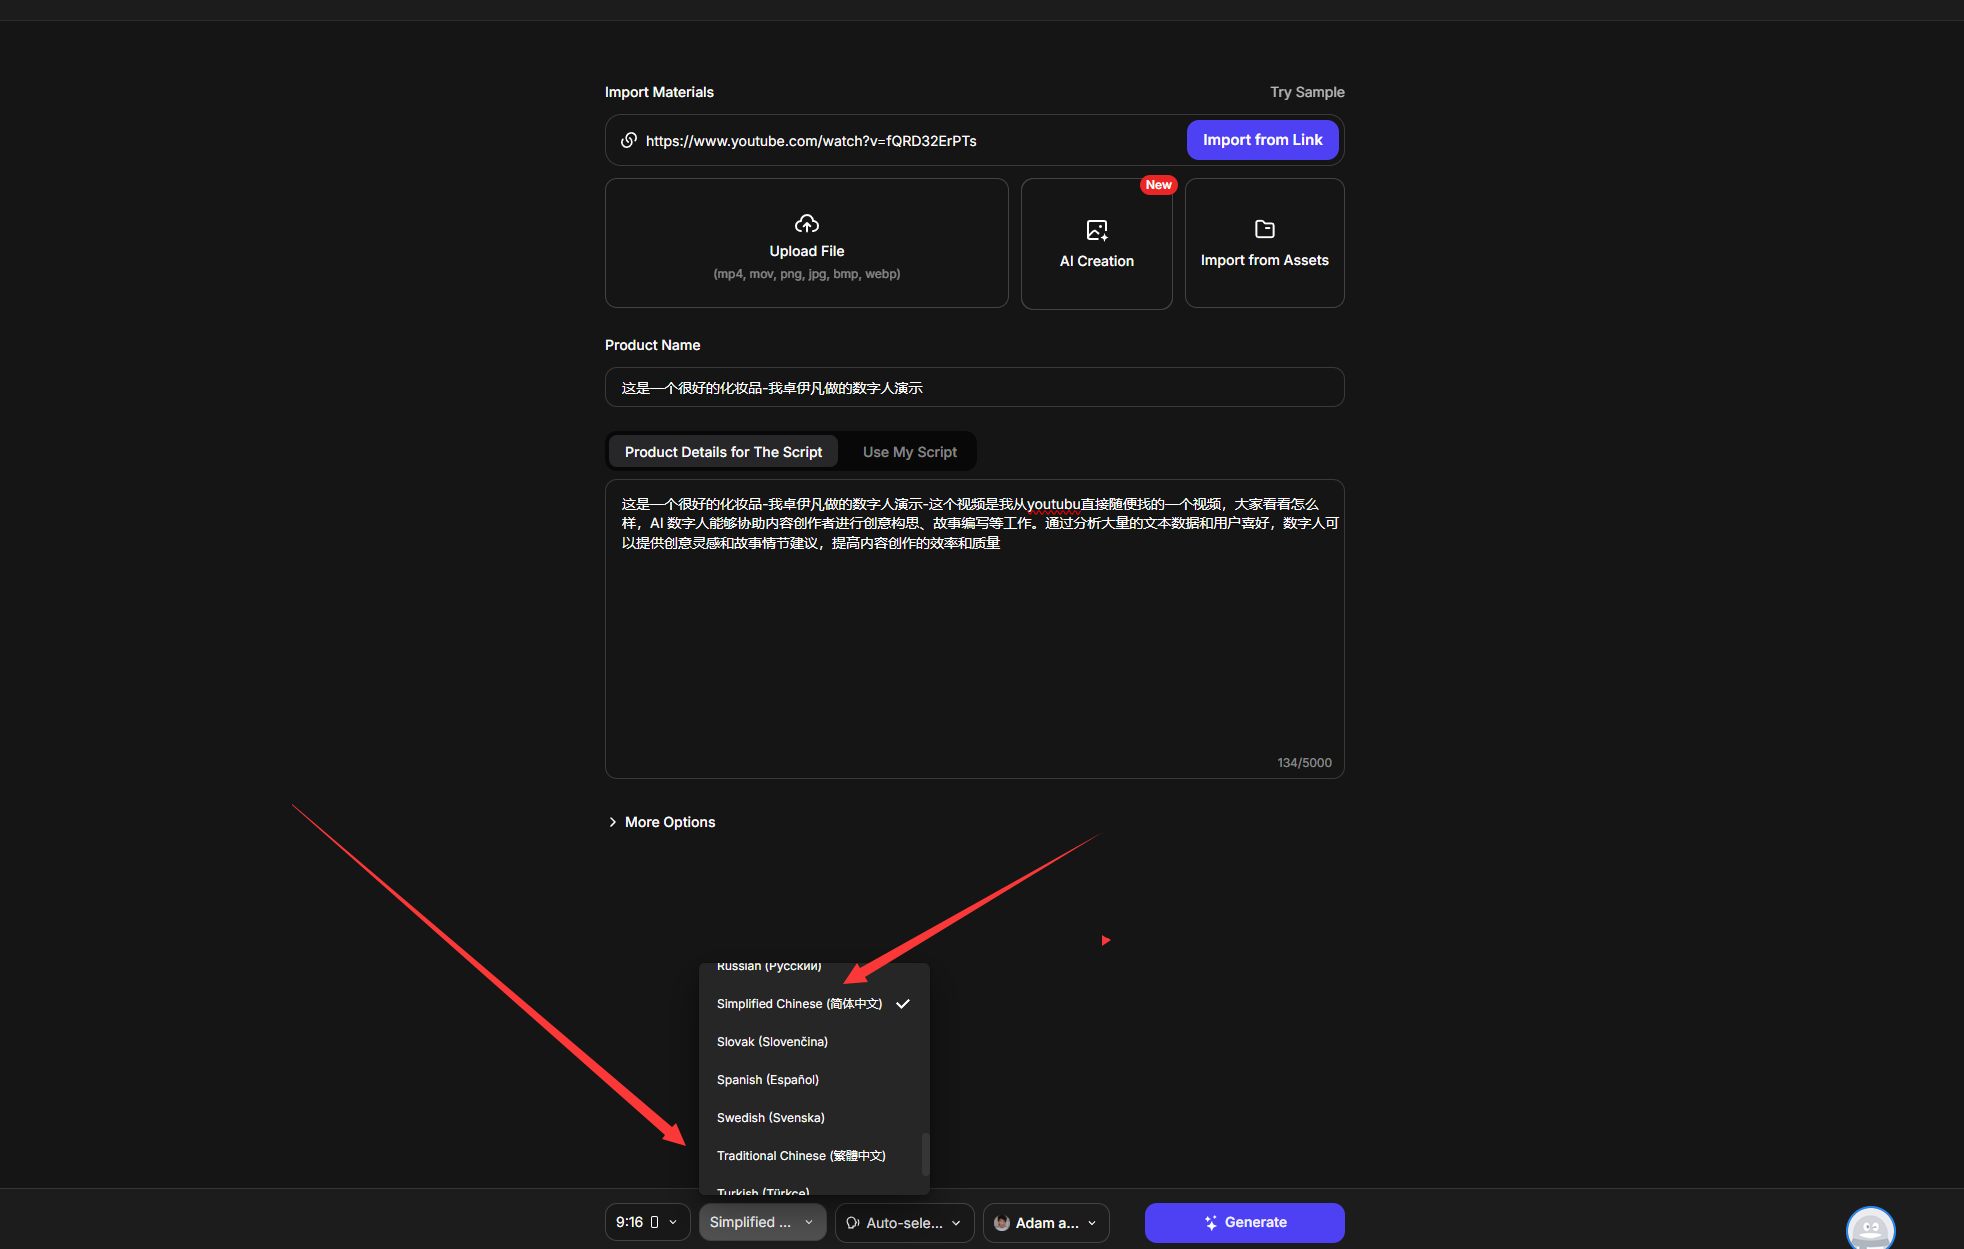1964x1249 pixels.
Task: Click the link icon in URL field
Action: [x=628, y=140]
